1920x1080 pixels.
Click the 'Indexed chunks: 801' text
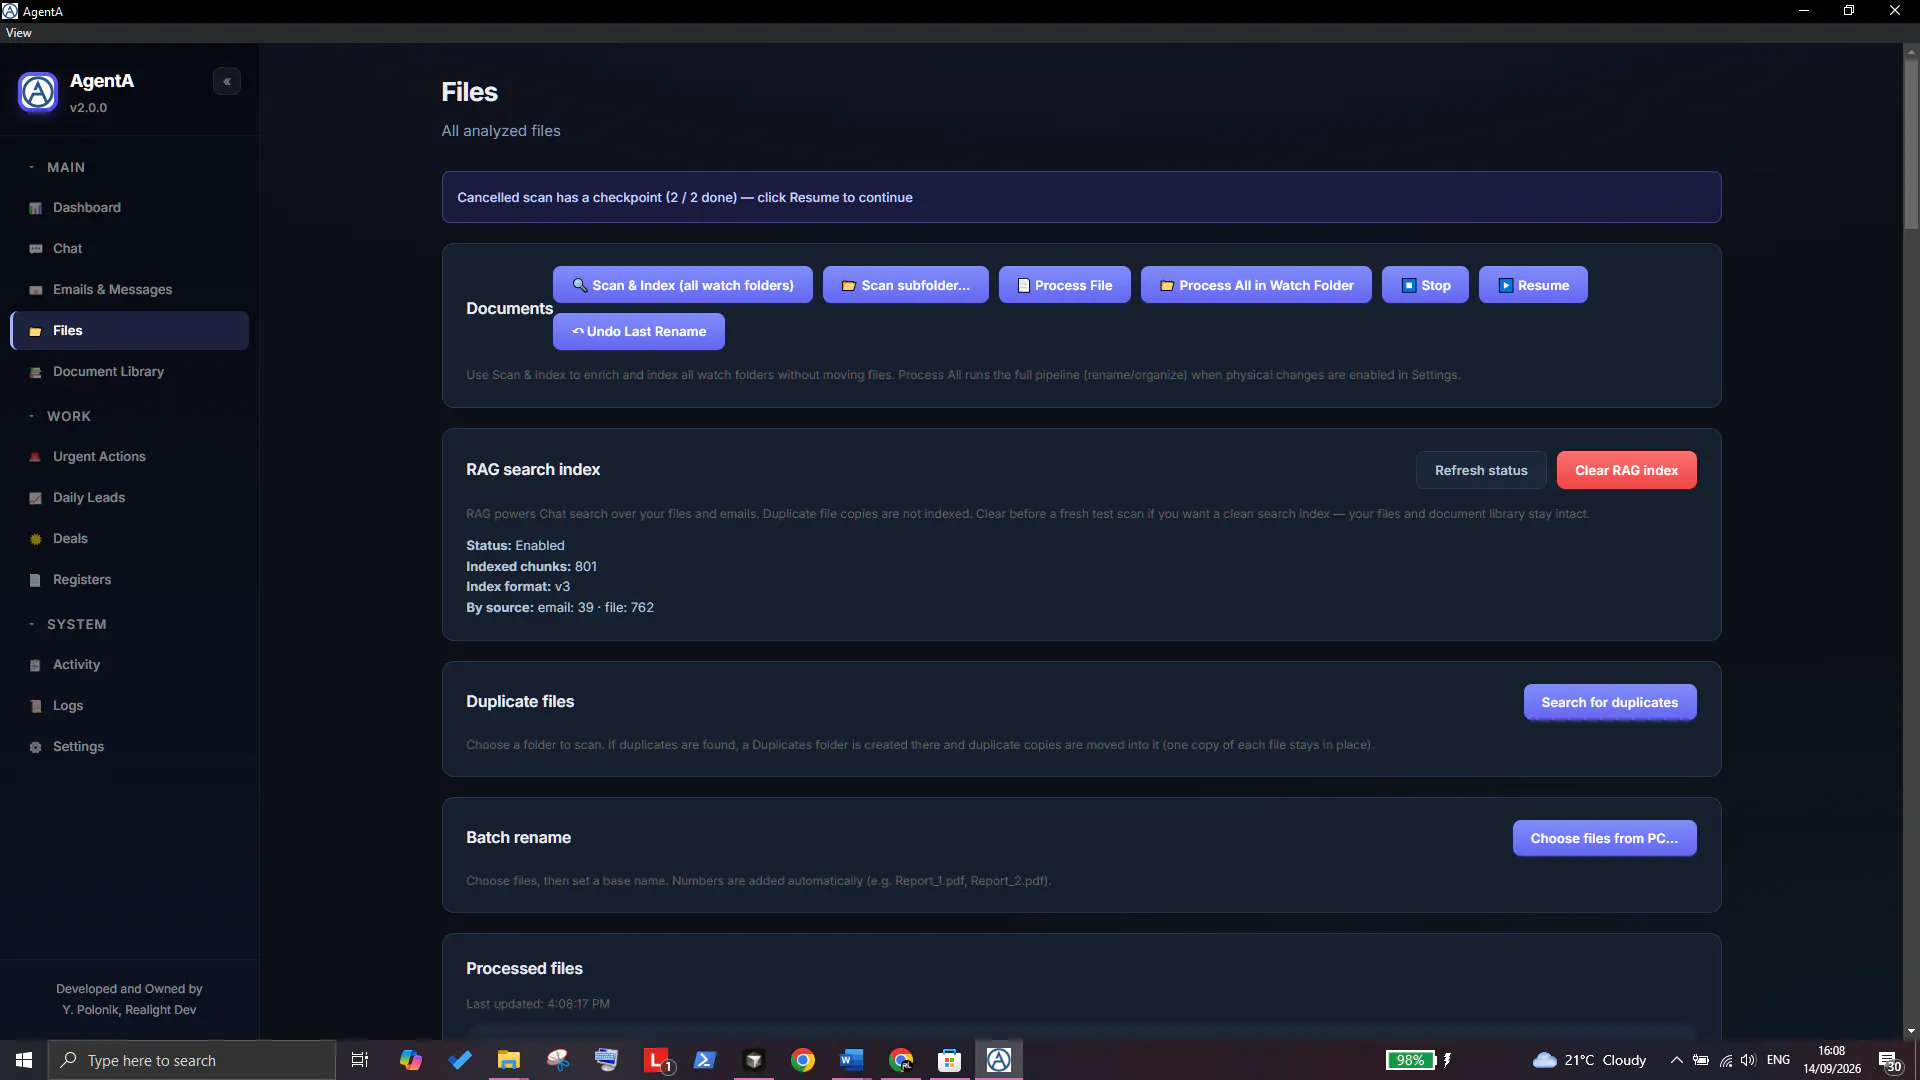coord(531,566)
